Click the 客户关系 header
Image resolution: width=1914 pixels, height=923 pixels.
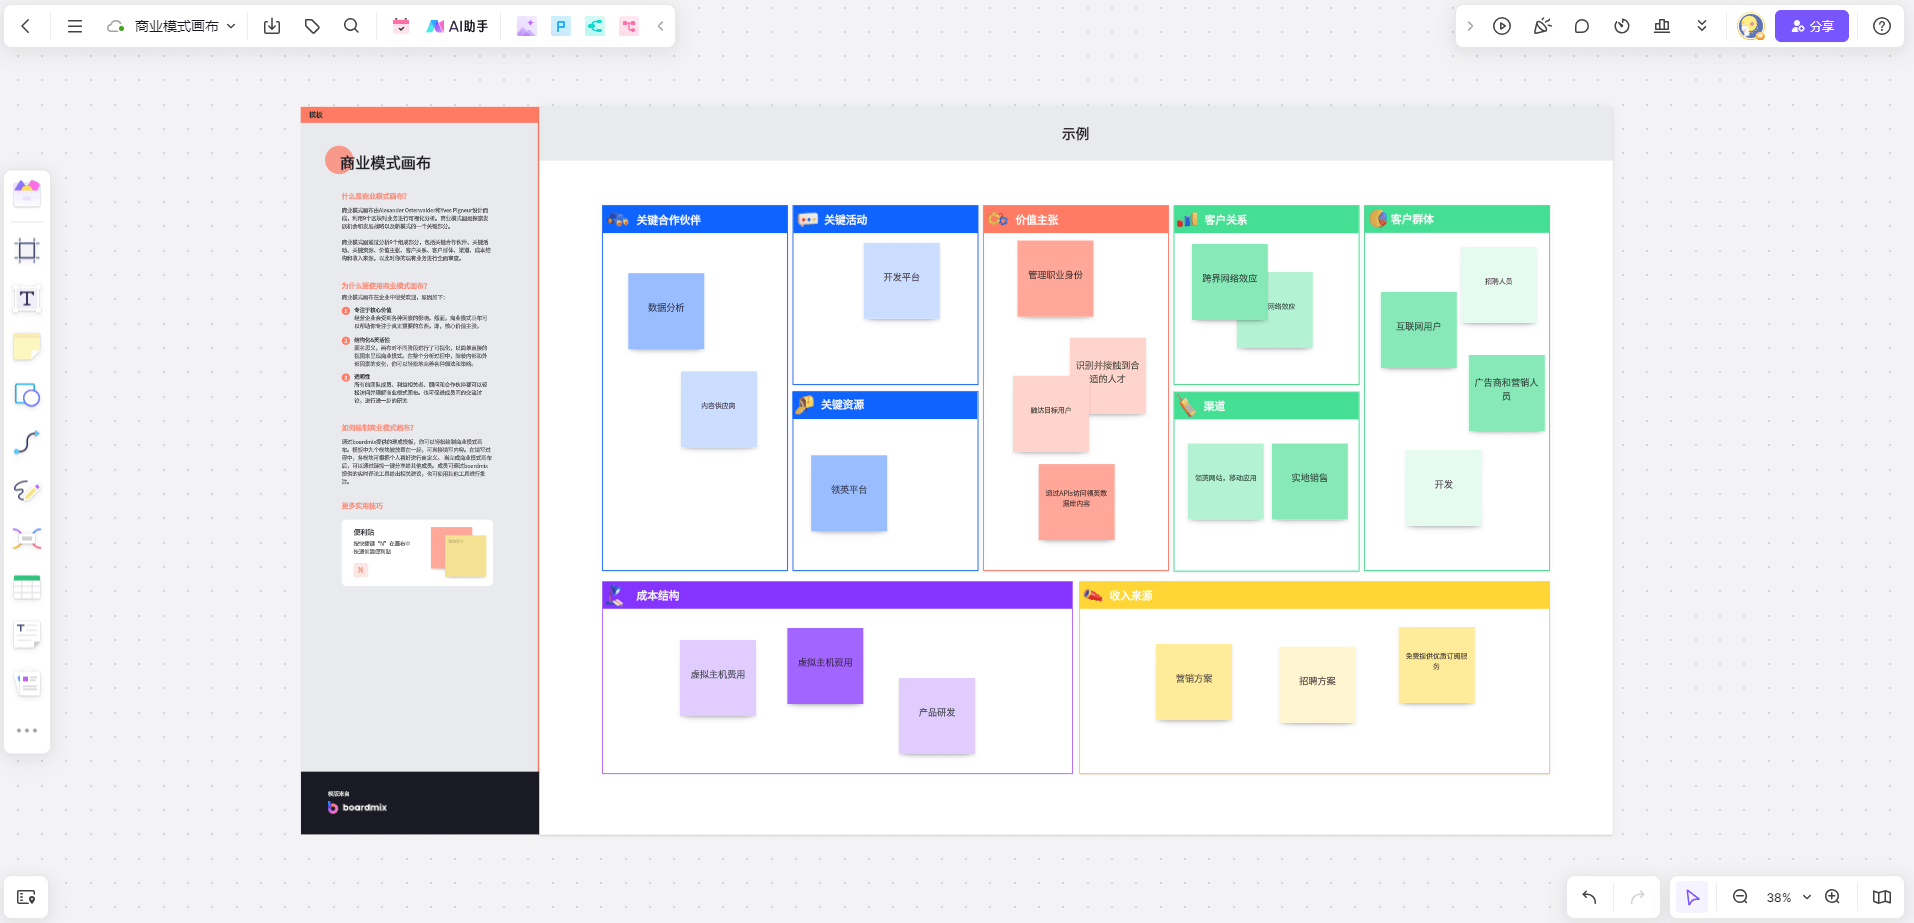pyautogui.click(x=1266, y=219)
